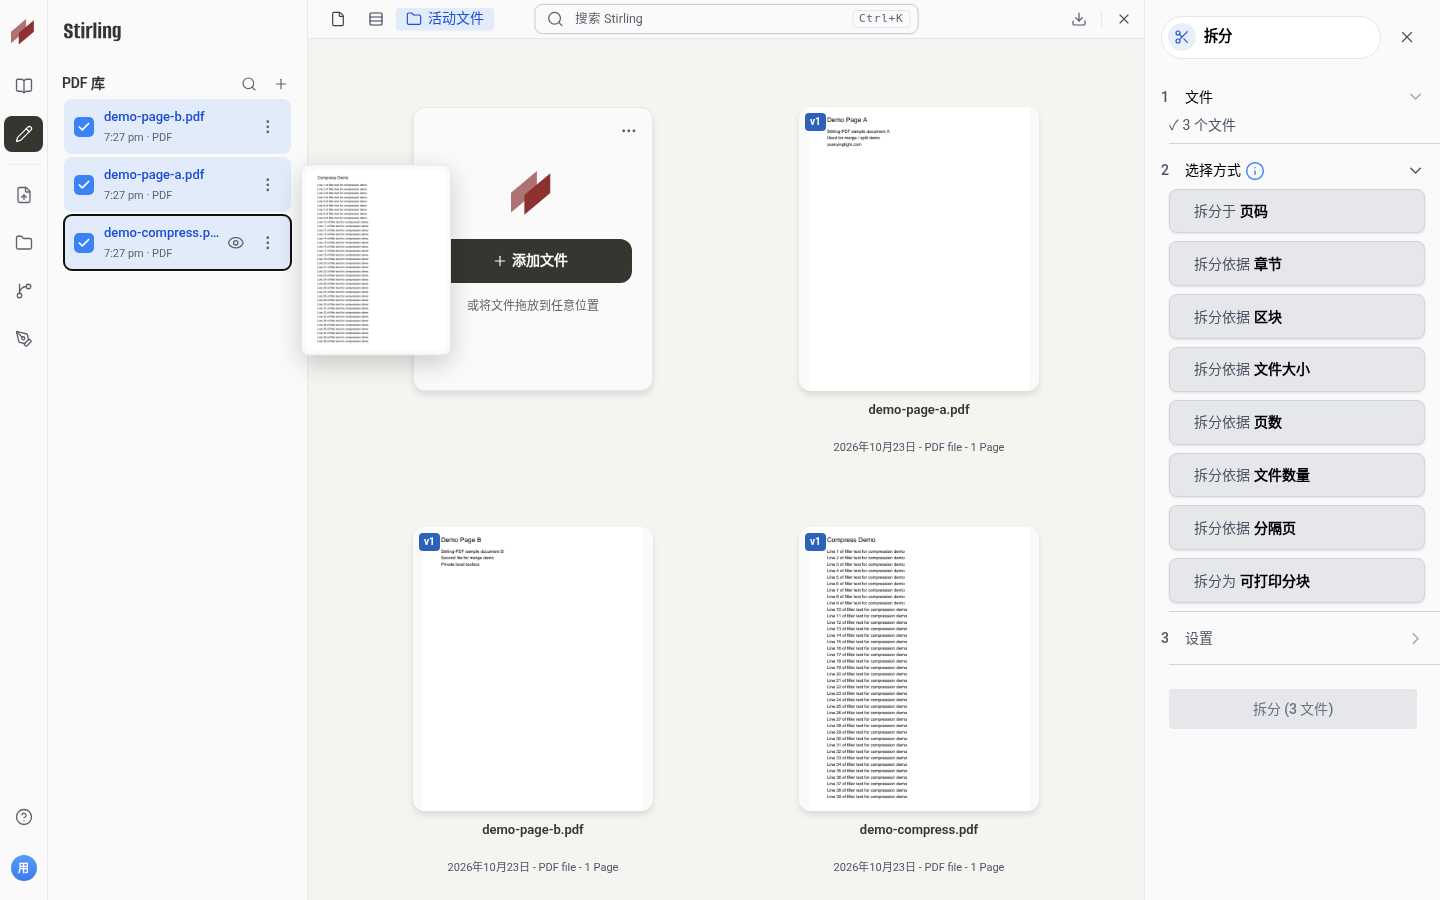Switch to the 活动文件 tab

[x=445, y=19]
